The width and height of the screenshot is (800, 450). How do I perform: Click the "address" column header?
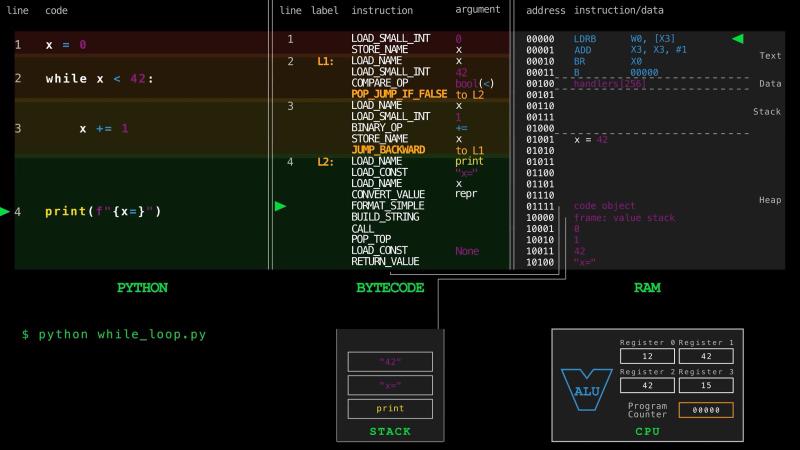pyautogui.click(x=545, y=10)
